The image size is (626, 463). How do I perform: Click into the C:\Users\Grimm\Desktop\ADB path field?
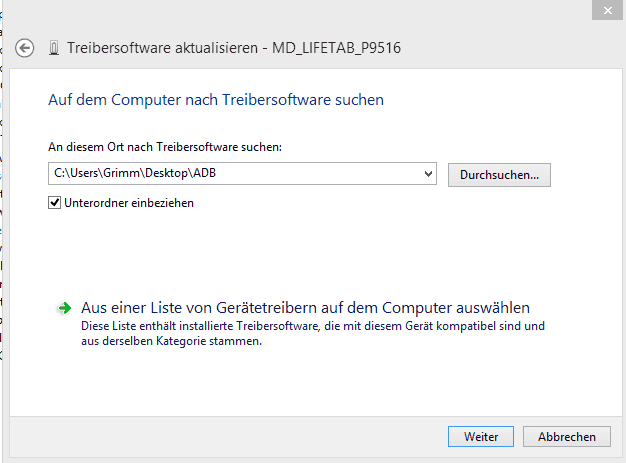coord(236,174)
